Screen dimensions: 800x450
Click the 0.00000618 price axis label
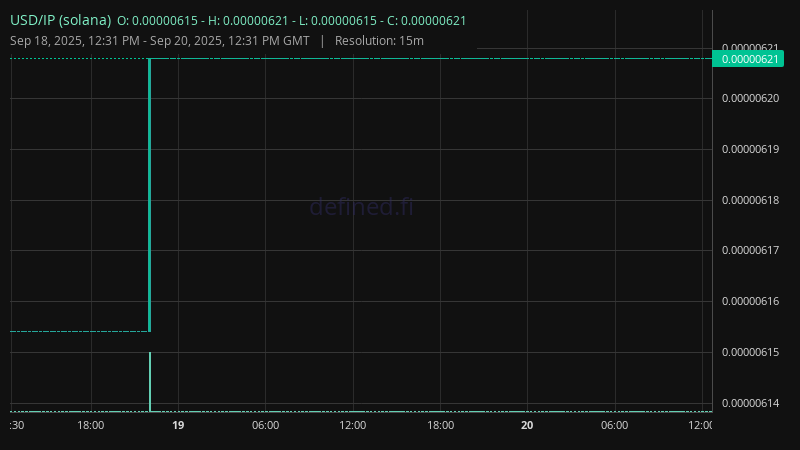click(751, 200)
